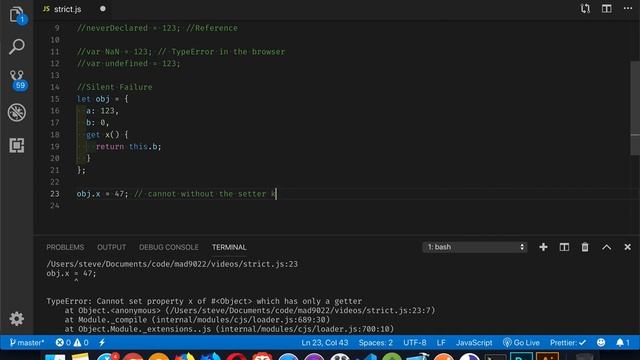Screen dimensions: 640x360
Task: Change indentation via 'Spaces: 2'
Action: tap(376, 342)
